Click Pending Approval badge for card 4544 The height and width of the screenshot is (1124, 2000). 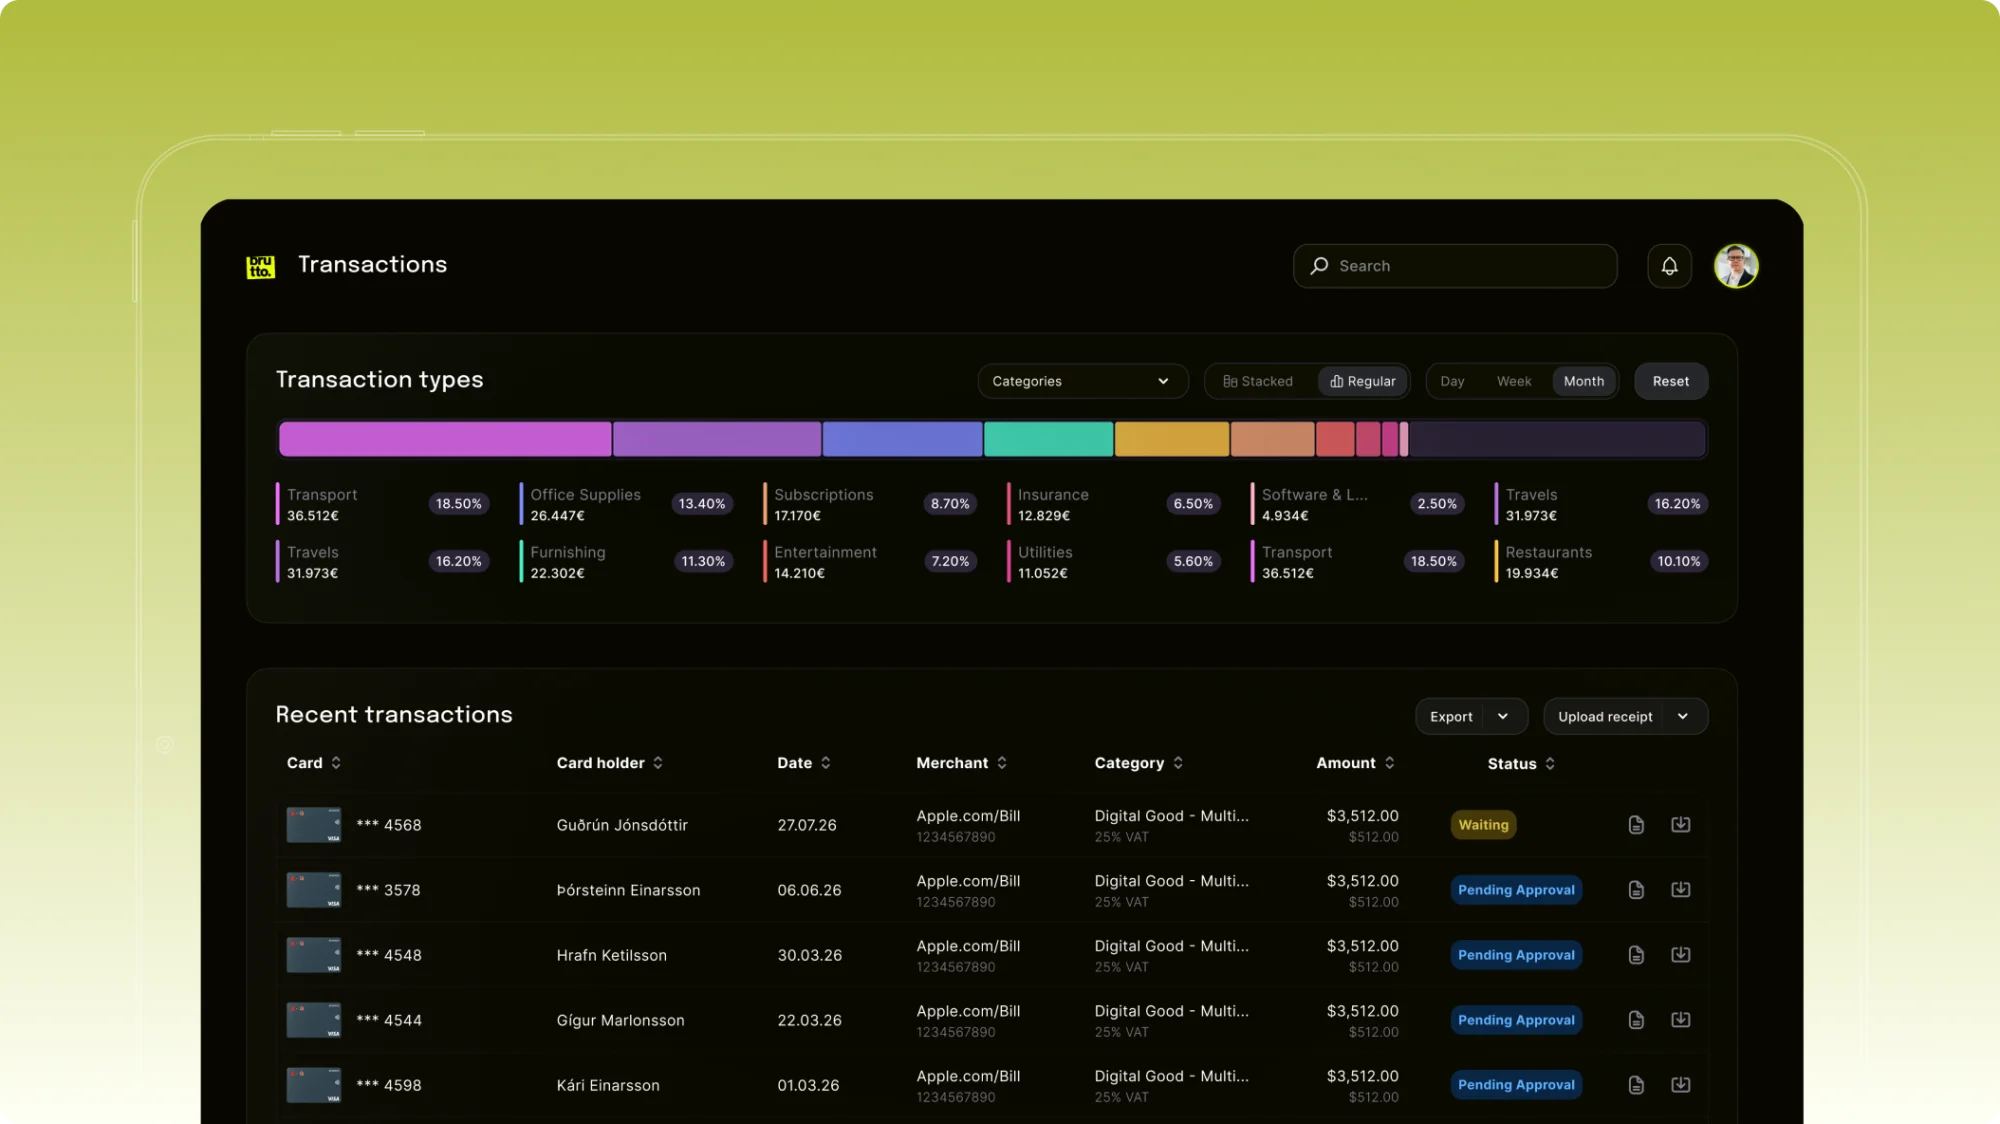(x=1516, y=1020)
